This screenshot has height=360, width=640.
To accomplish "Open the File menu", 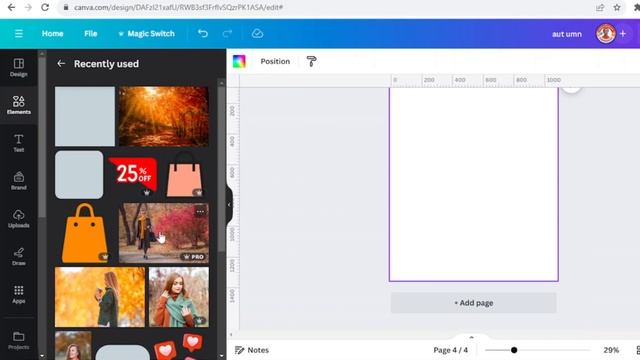I will point(91,33).
